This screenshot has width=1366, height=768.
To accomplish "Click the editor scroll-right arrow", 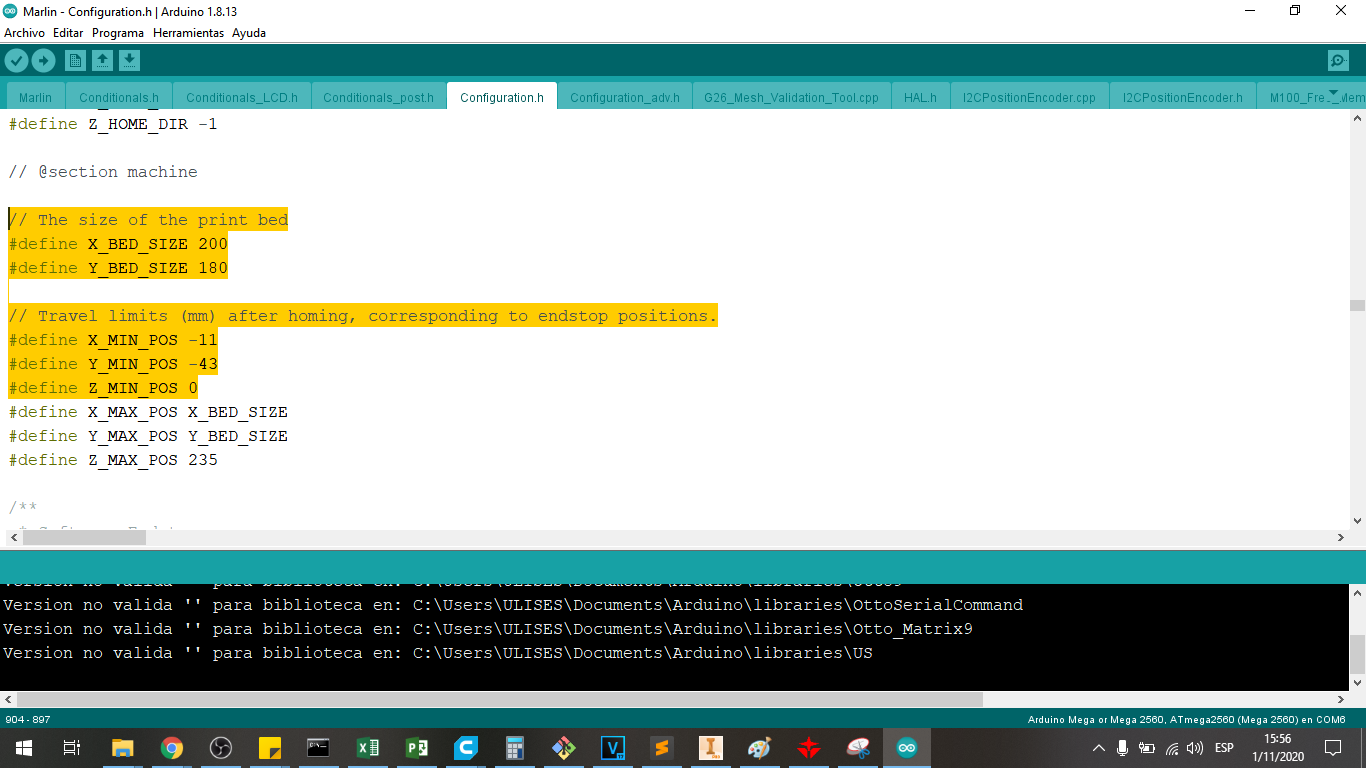I will (x=1341, y=537).
